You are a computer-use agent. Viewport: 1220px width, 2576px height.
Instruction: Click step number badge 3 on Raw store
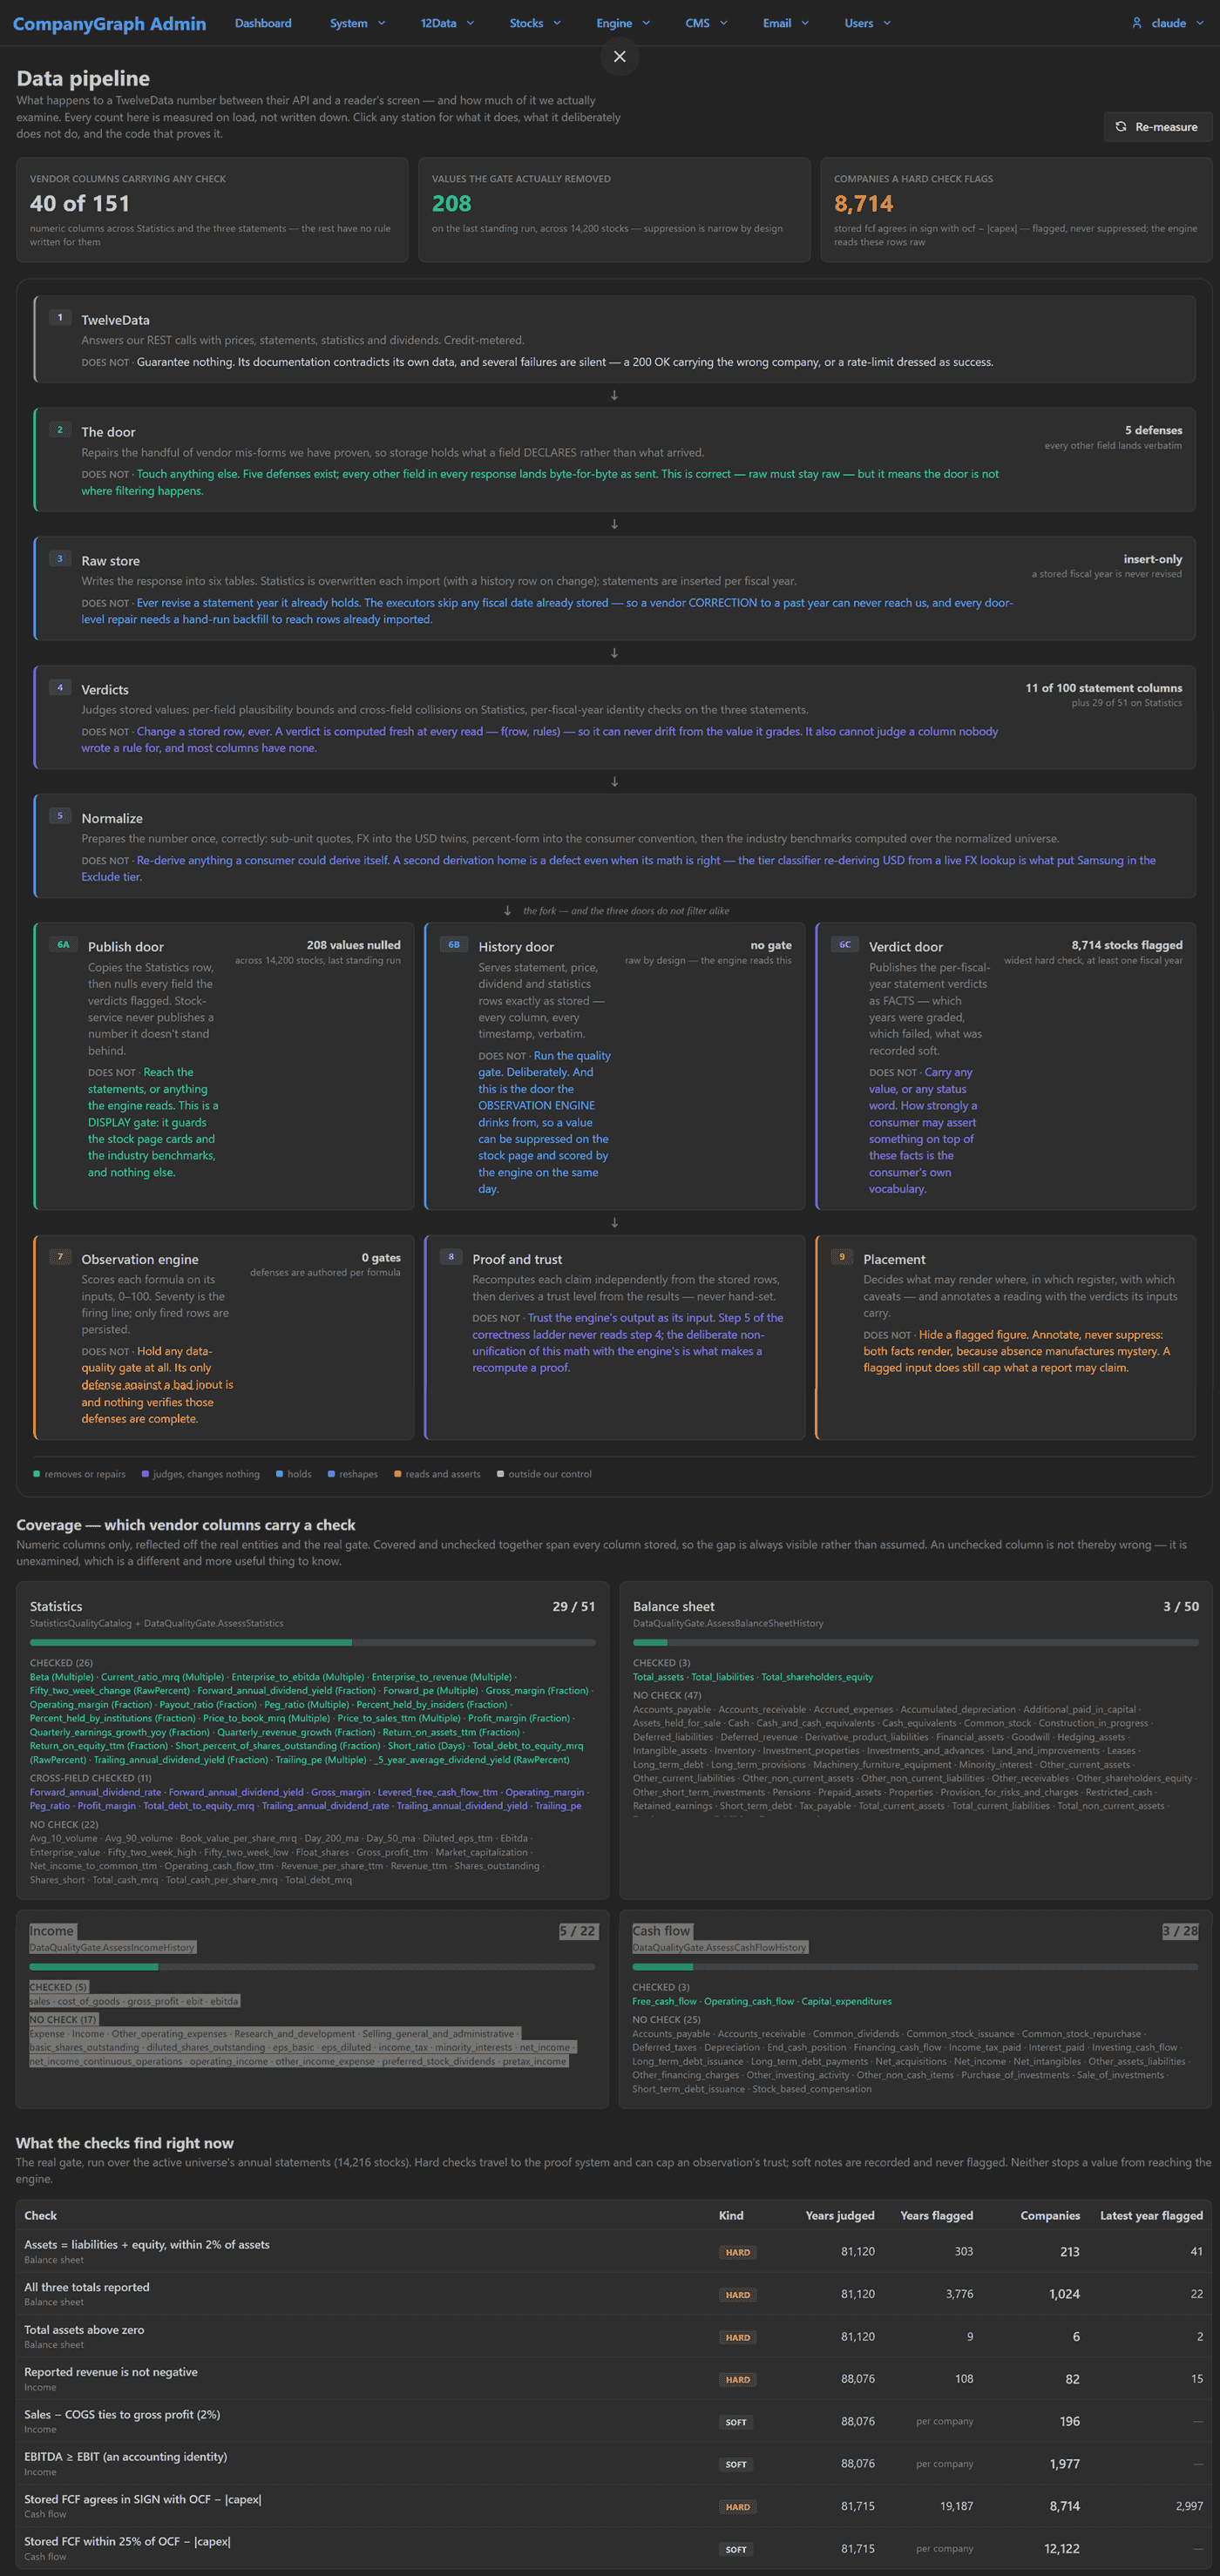[60, 558]
